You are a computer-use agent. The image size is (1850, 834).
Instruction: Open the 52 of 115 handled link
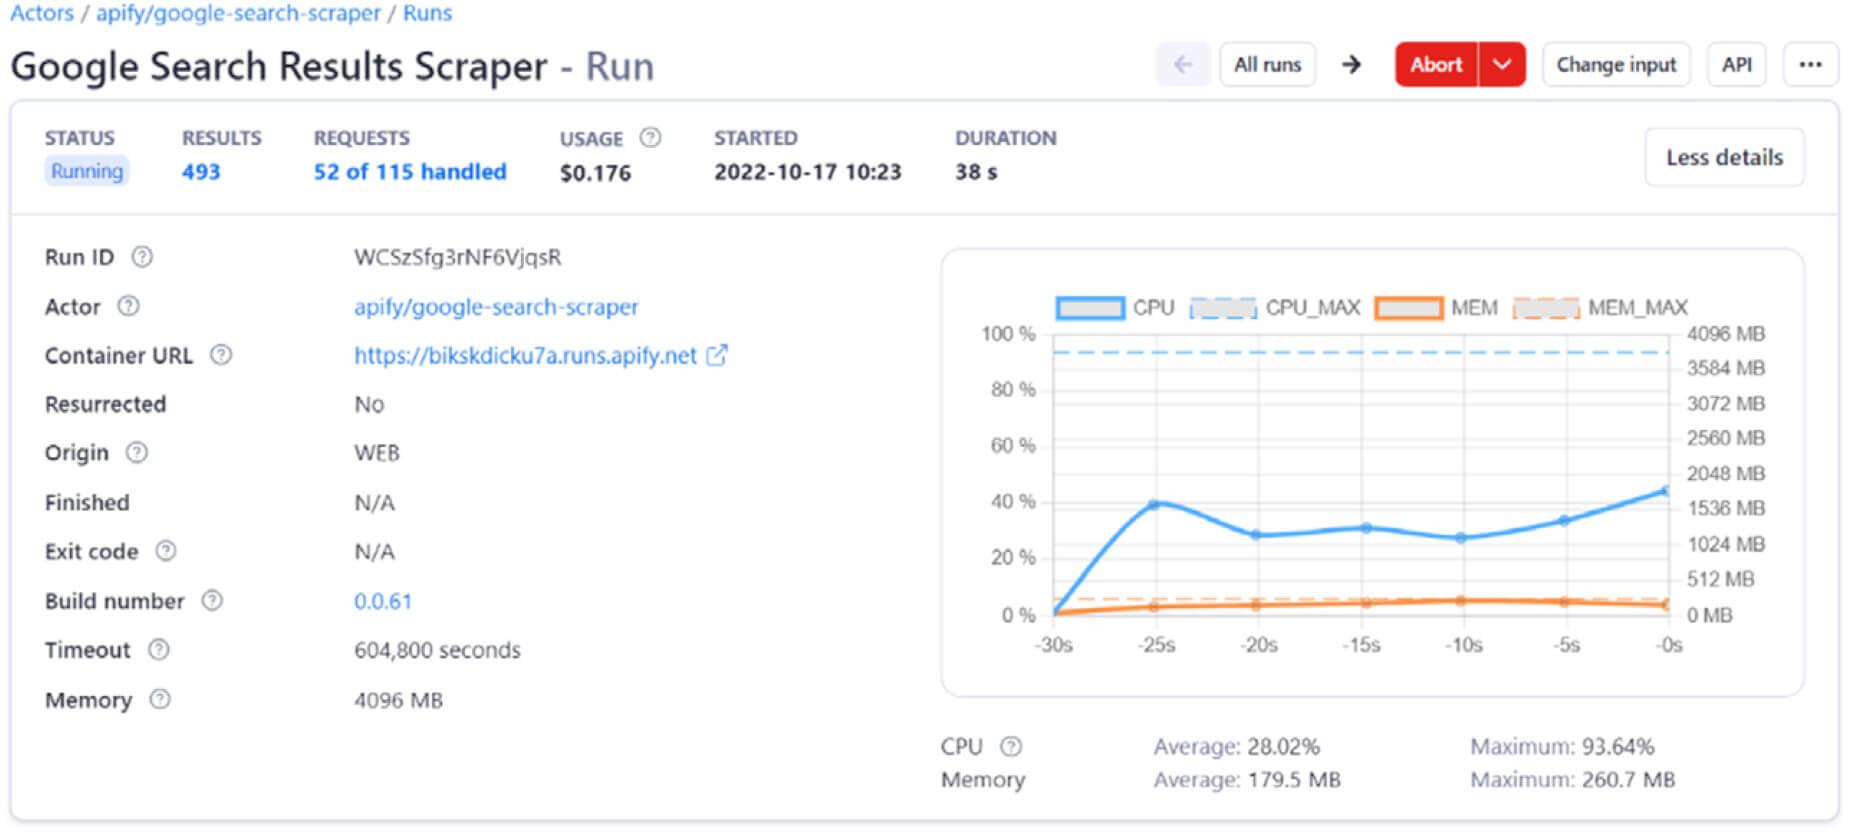pos(410,172)
